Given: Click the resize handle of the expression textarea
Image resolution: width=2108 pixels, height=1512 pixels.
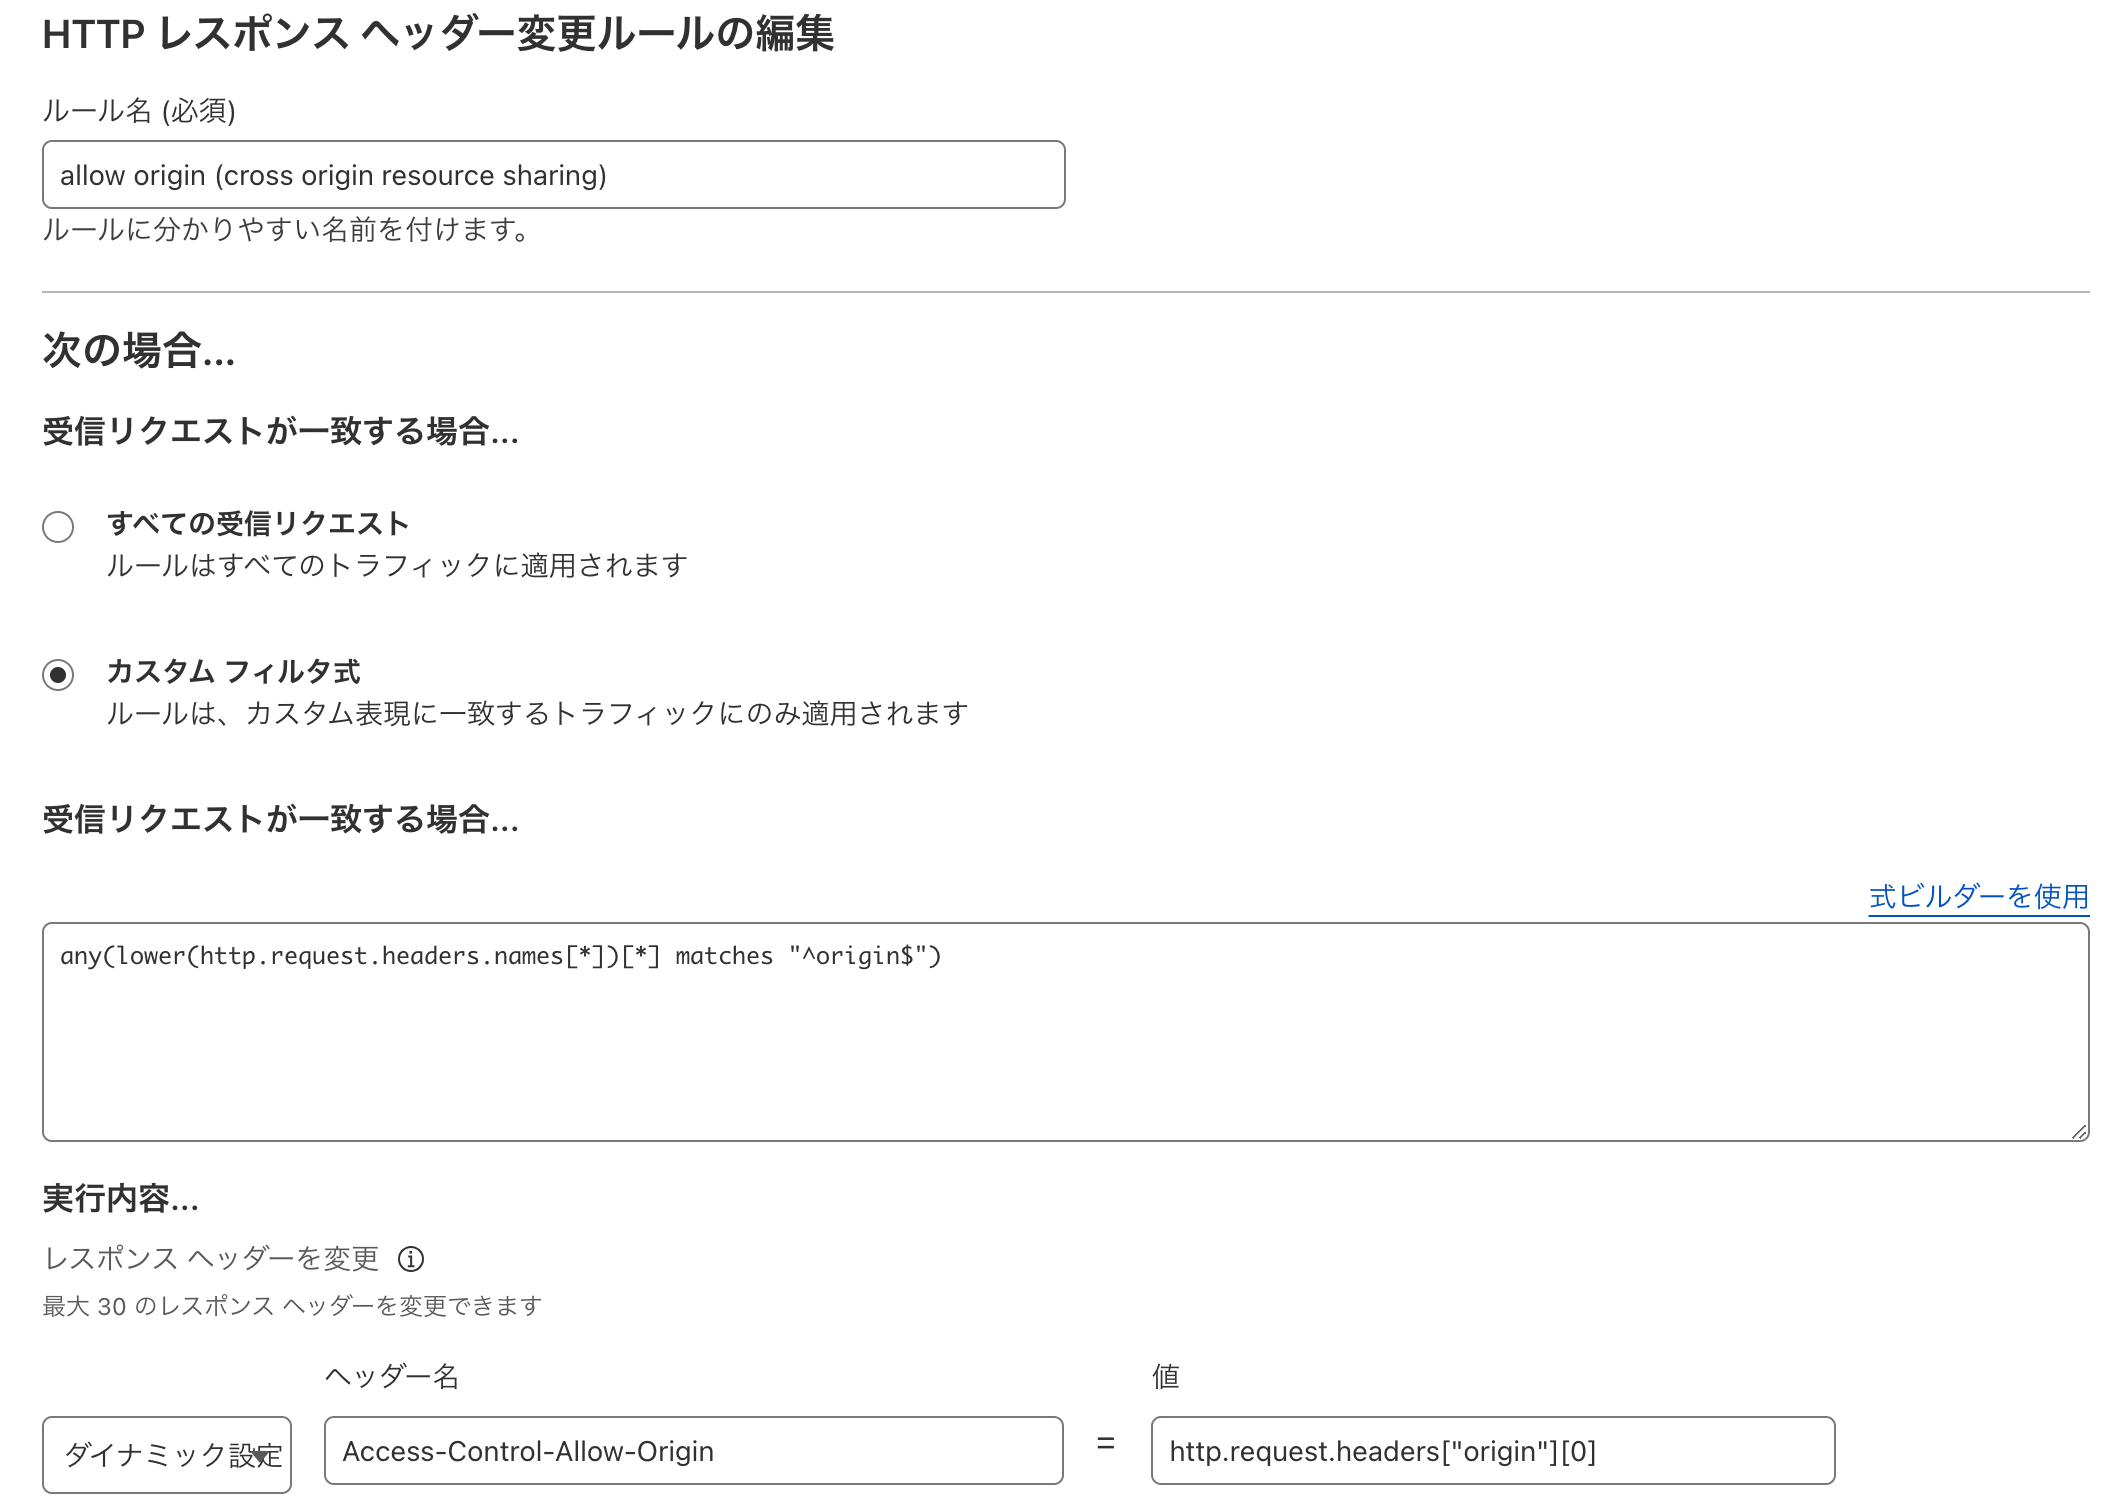Looking at the screenshot, I should tap(2078, 1130).
